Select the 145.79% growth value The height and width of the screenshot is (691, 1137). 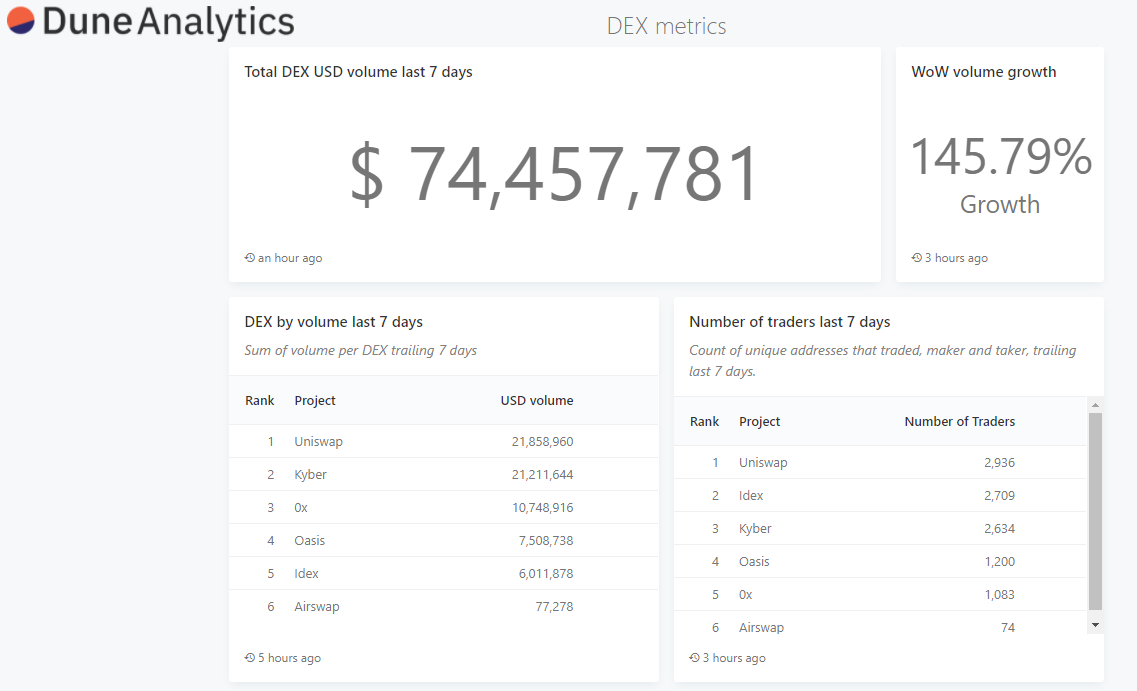point(1000,157)
